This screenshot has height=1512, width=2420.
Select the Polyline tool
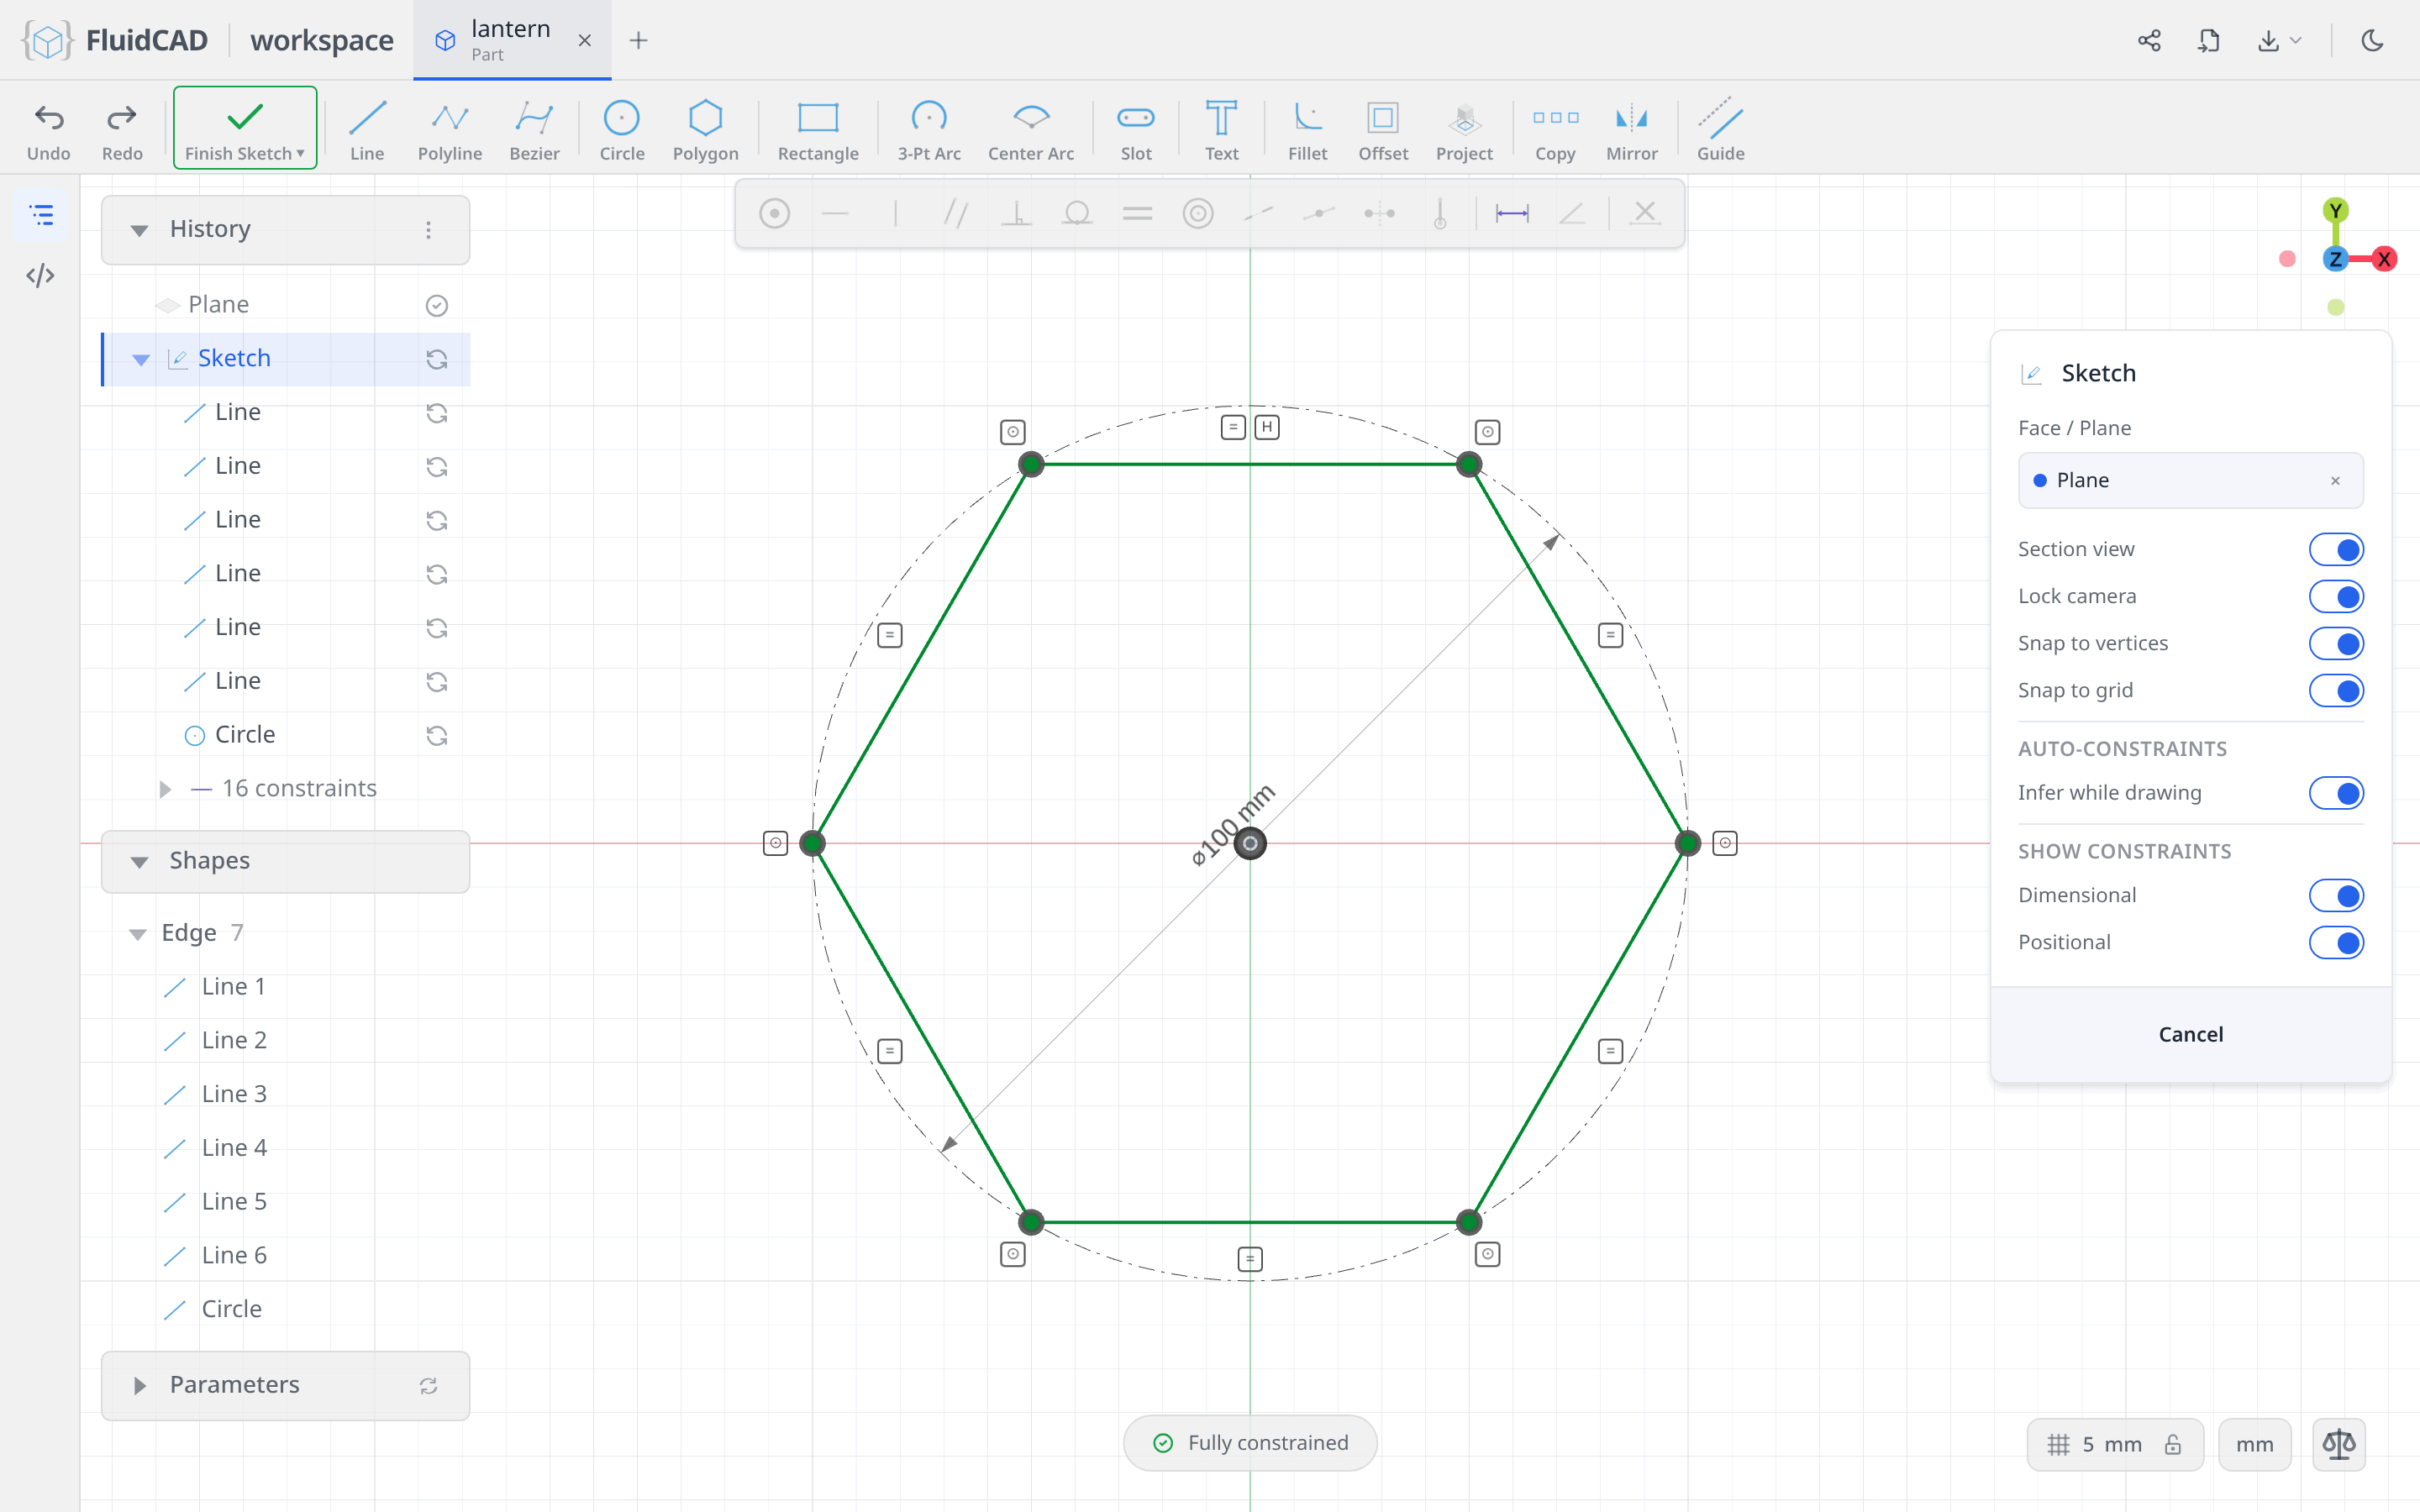[450, 130]
